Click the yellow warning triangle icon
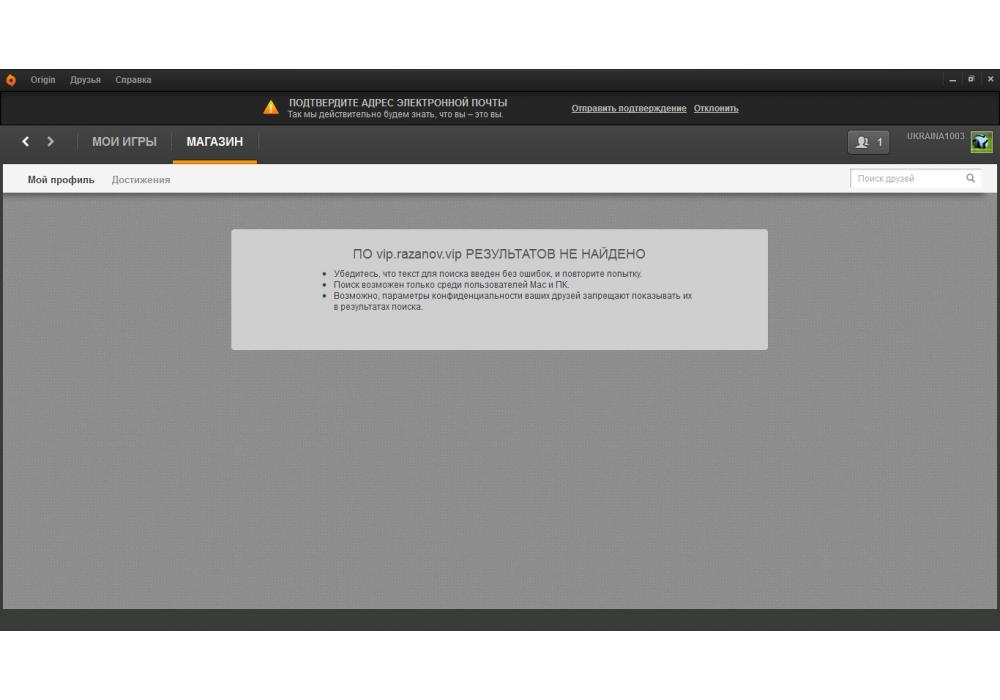The width and height of the screenshot is (1000, 700). 271,107
